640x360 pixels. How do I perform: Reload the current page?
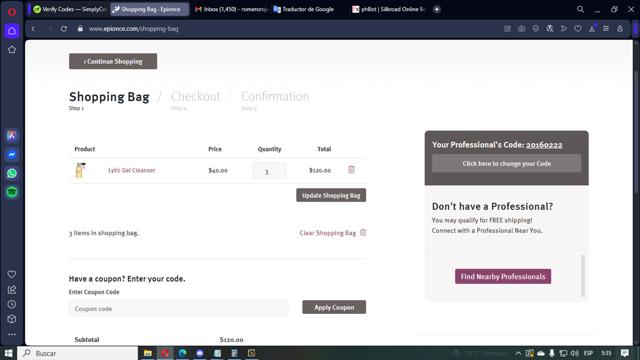[64, 29]
